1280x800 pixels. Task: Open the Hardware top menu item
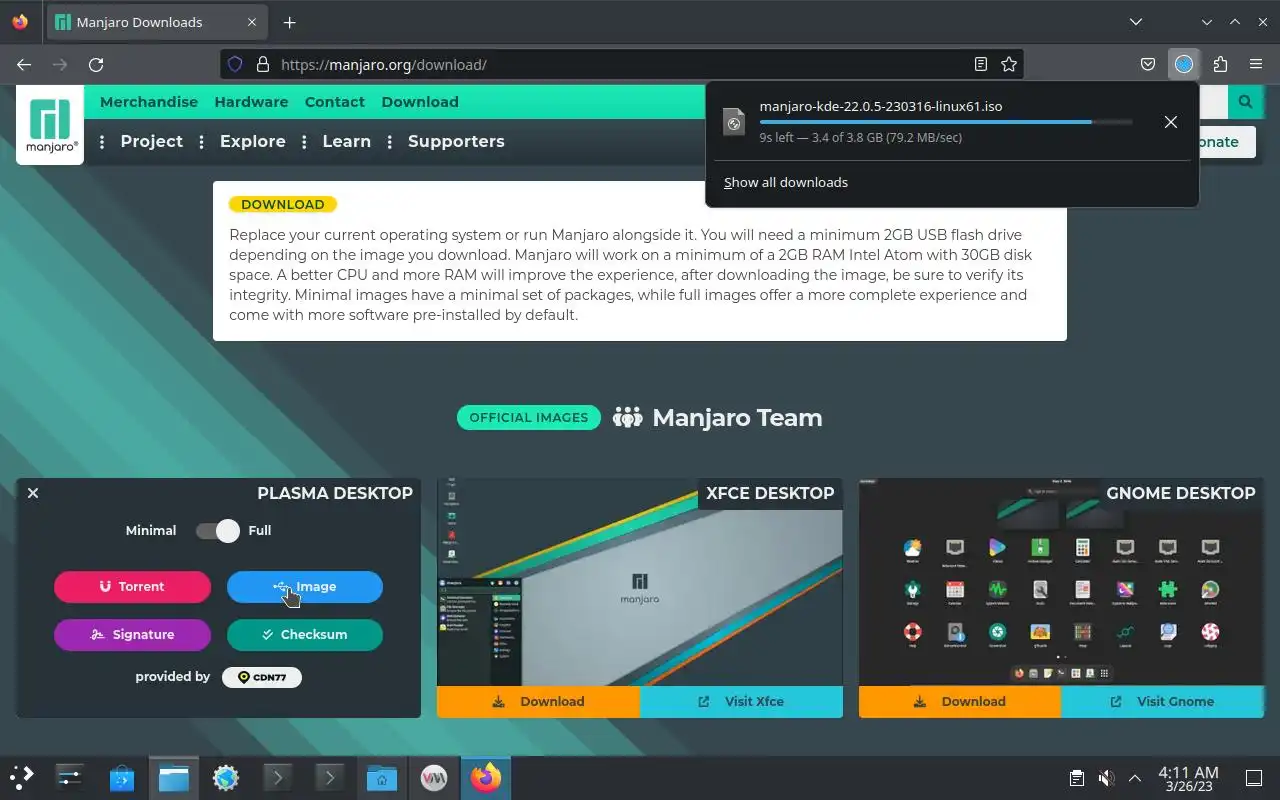click(x=251, y=102)
